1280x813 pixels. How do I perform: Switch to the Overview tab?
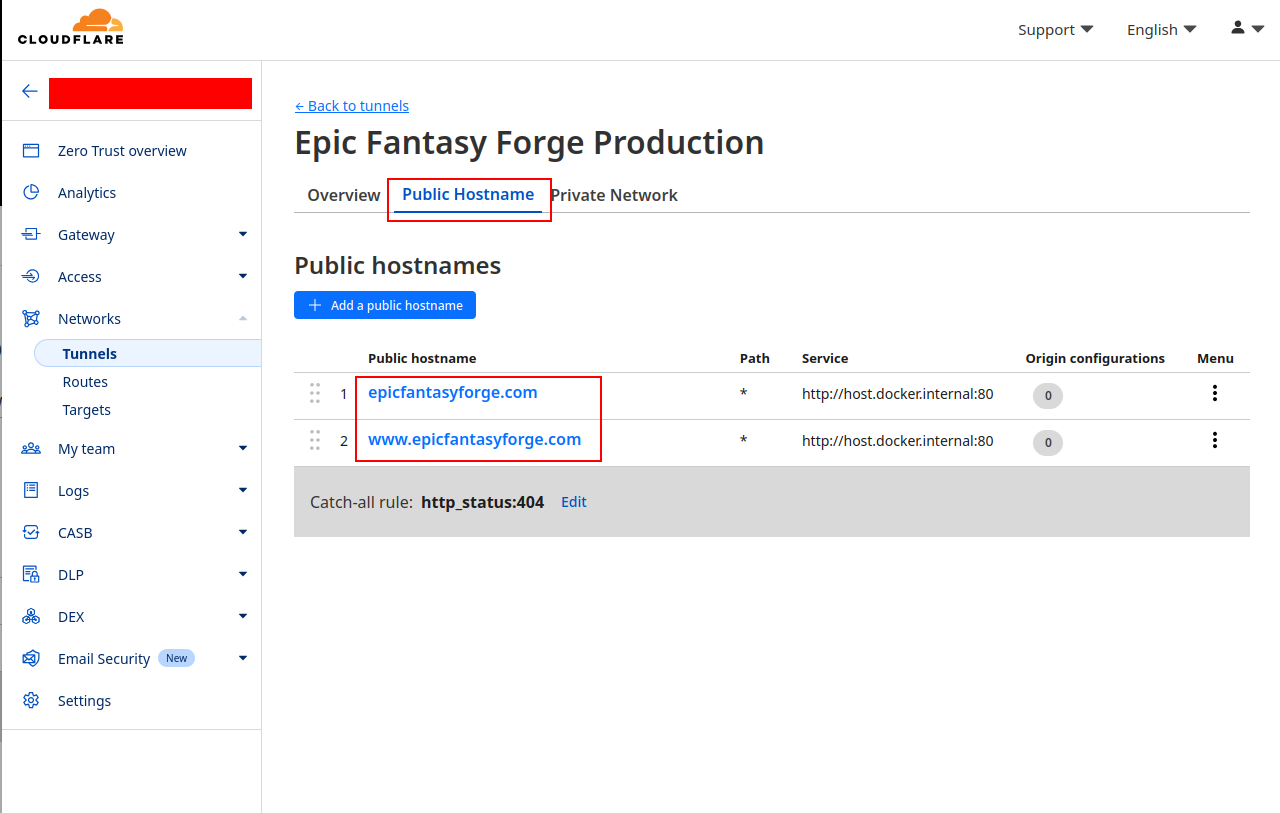pyautogui.click(x=344, y=195)
